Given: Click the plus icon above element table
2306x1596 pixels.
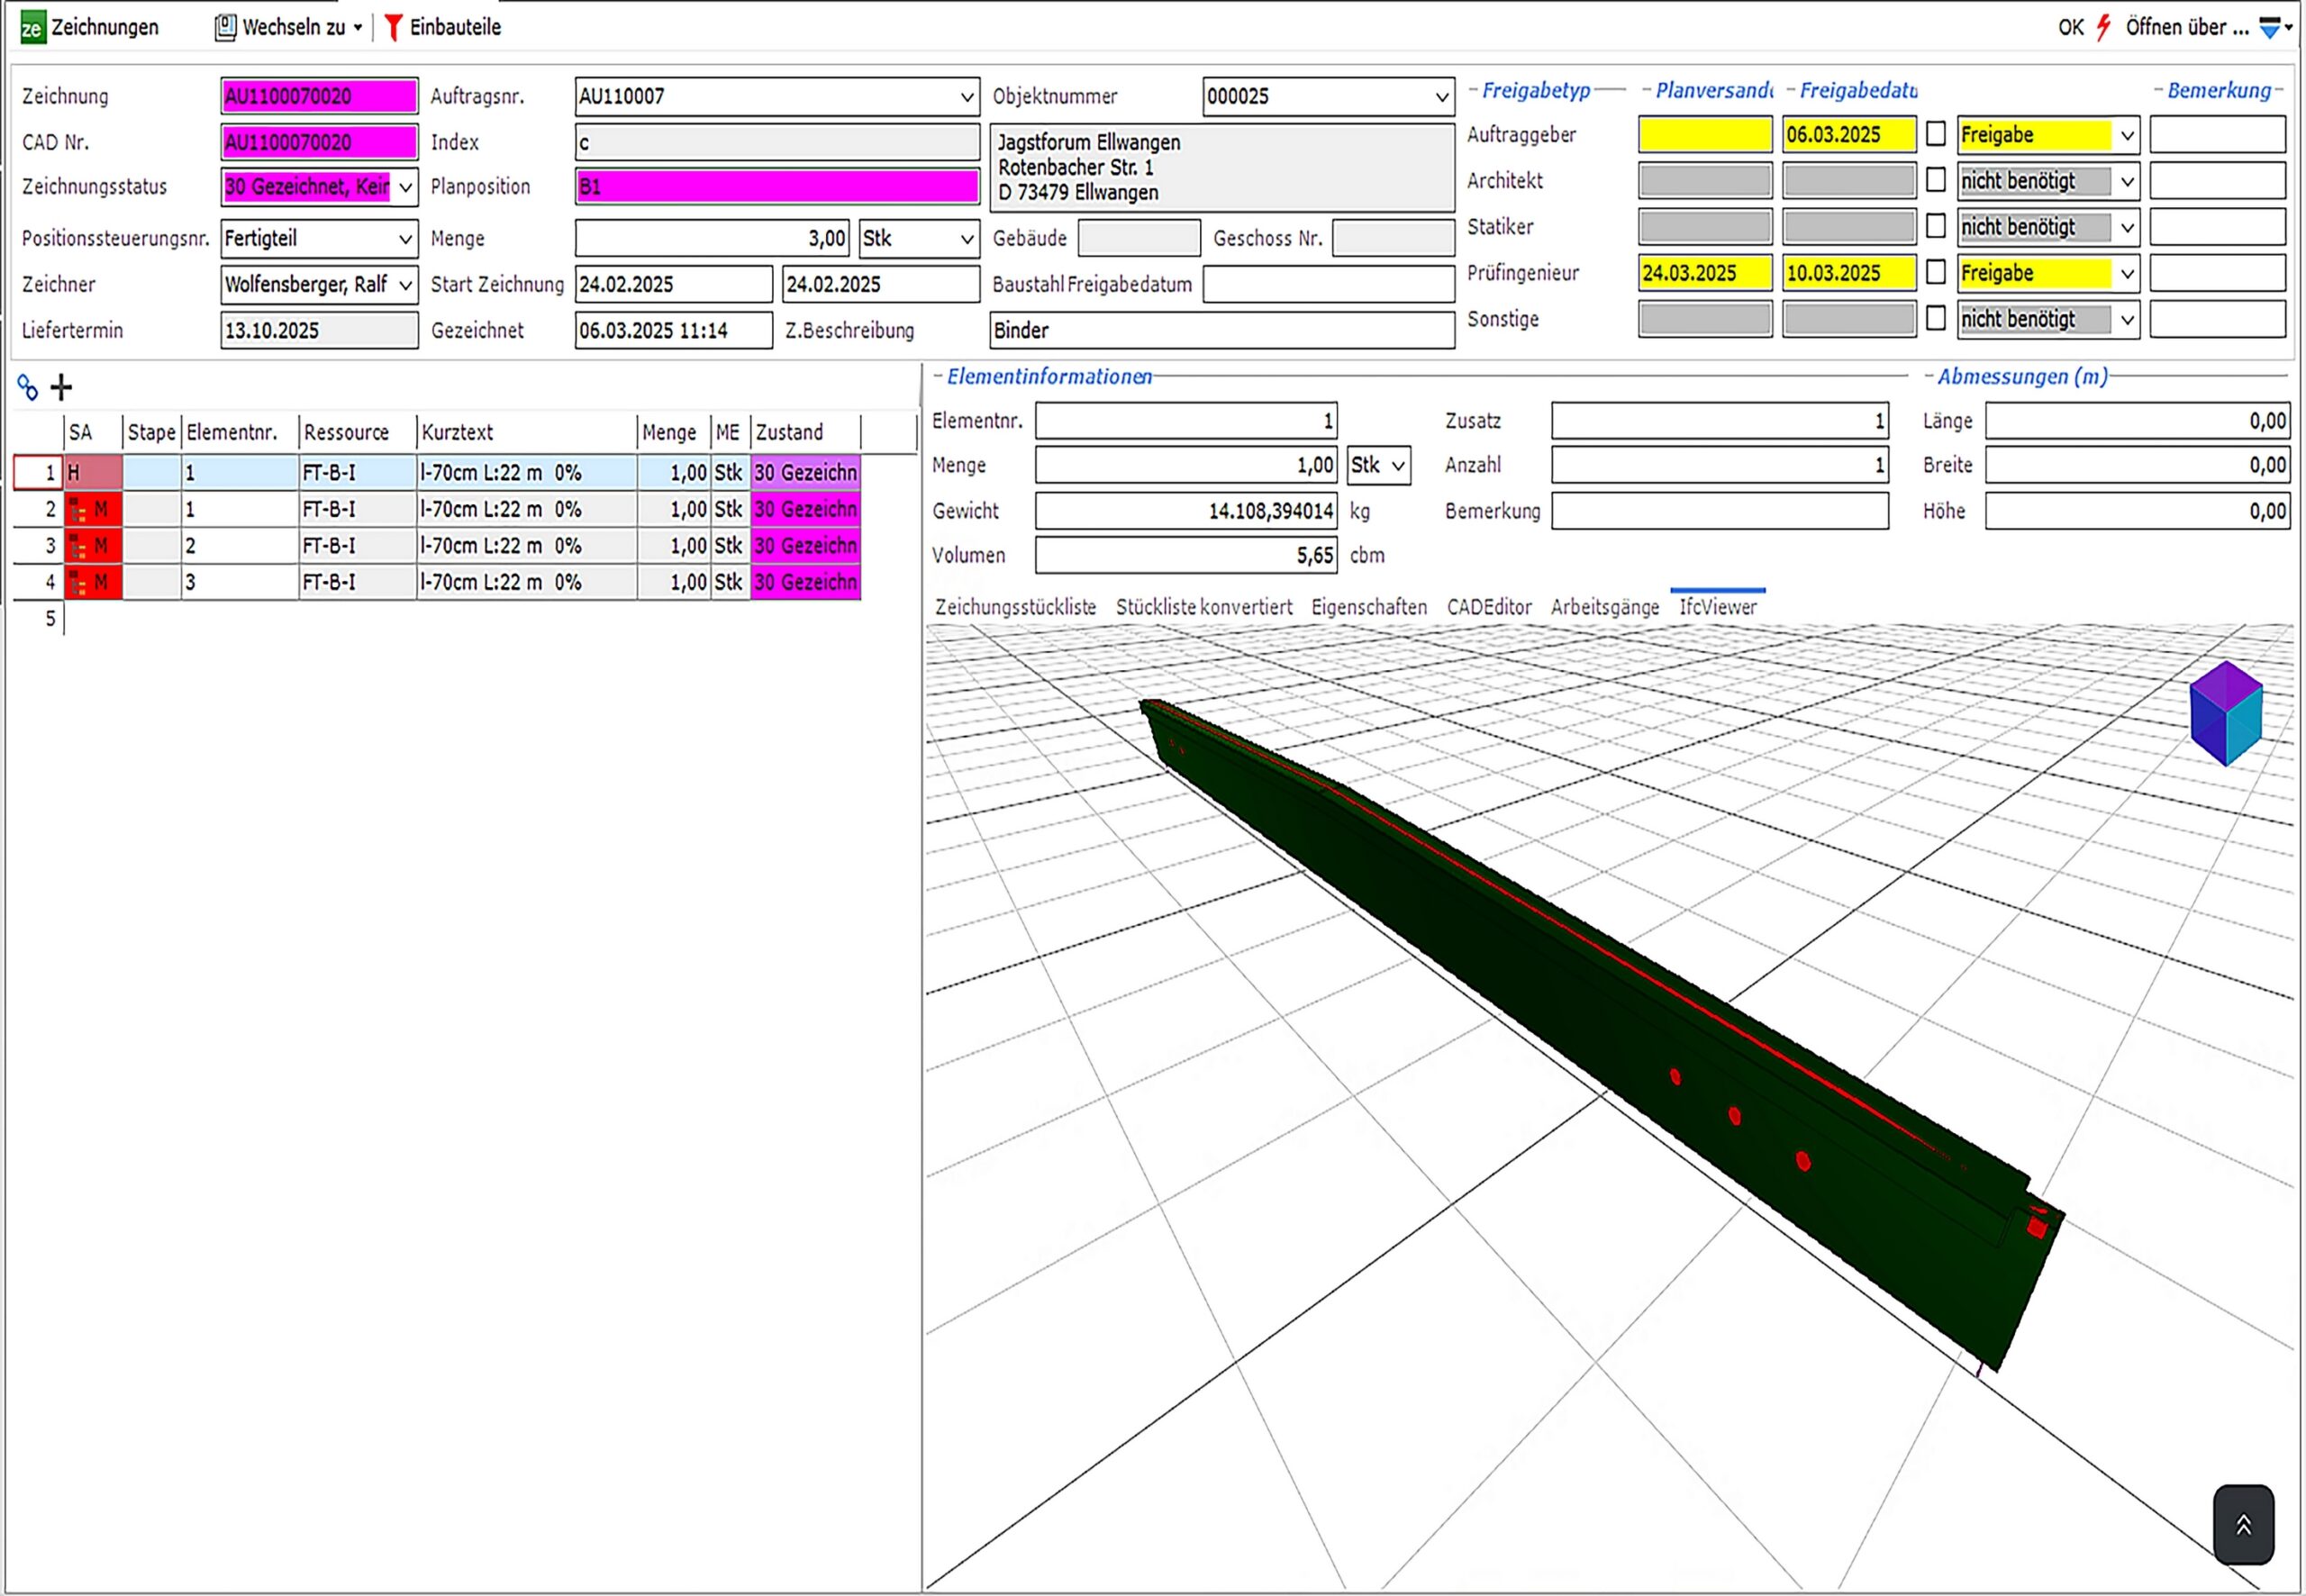Looking at the screenshot, I should 61,387.
